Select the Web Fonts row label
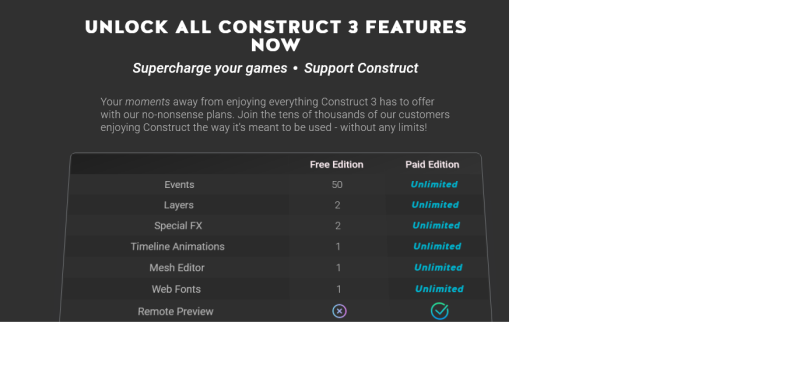 176,289
